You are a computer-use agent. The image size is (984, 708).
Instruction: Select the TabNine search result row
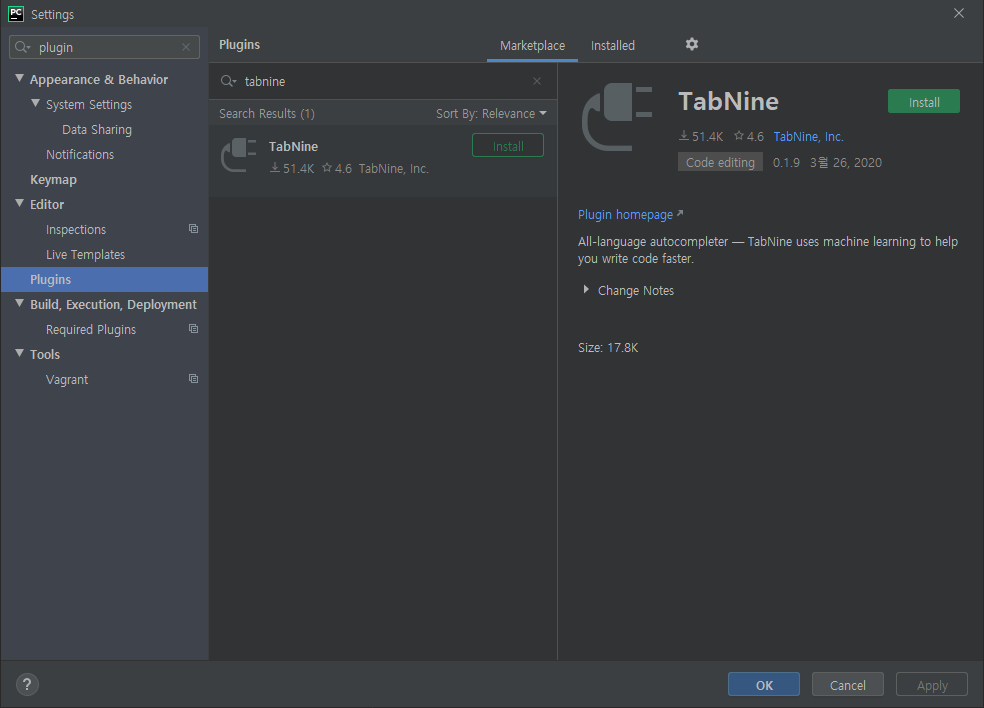point(383,160)
